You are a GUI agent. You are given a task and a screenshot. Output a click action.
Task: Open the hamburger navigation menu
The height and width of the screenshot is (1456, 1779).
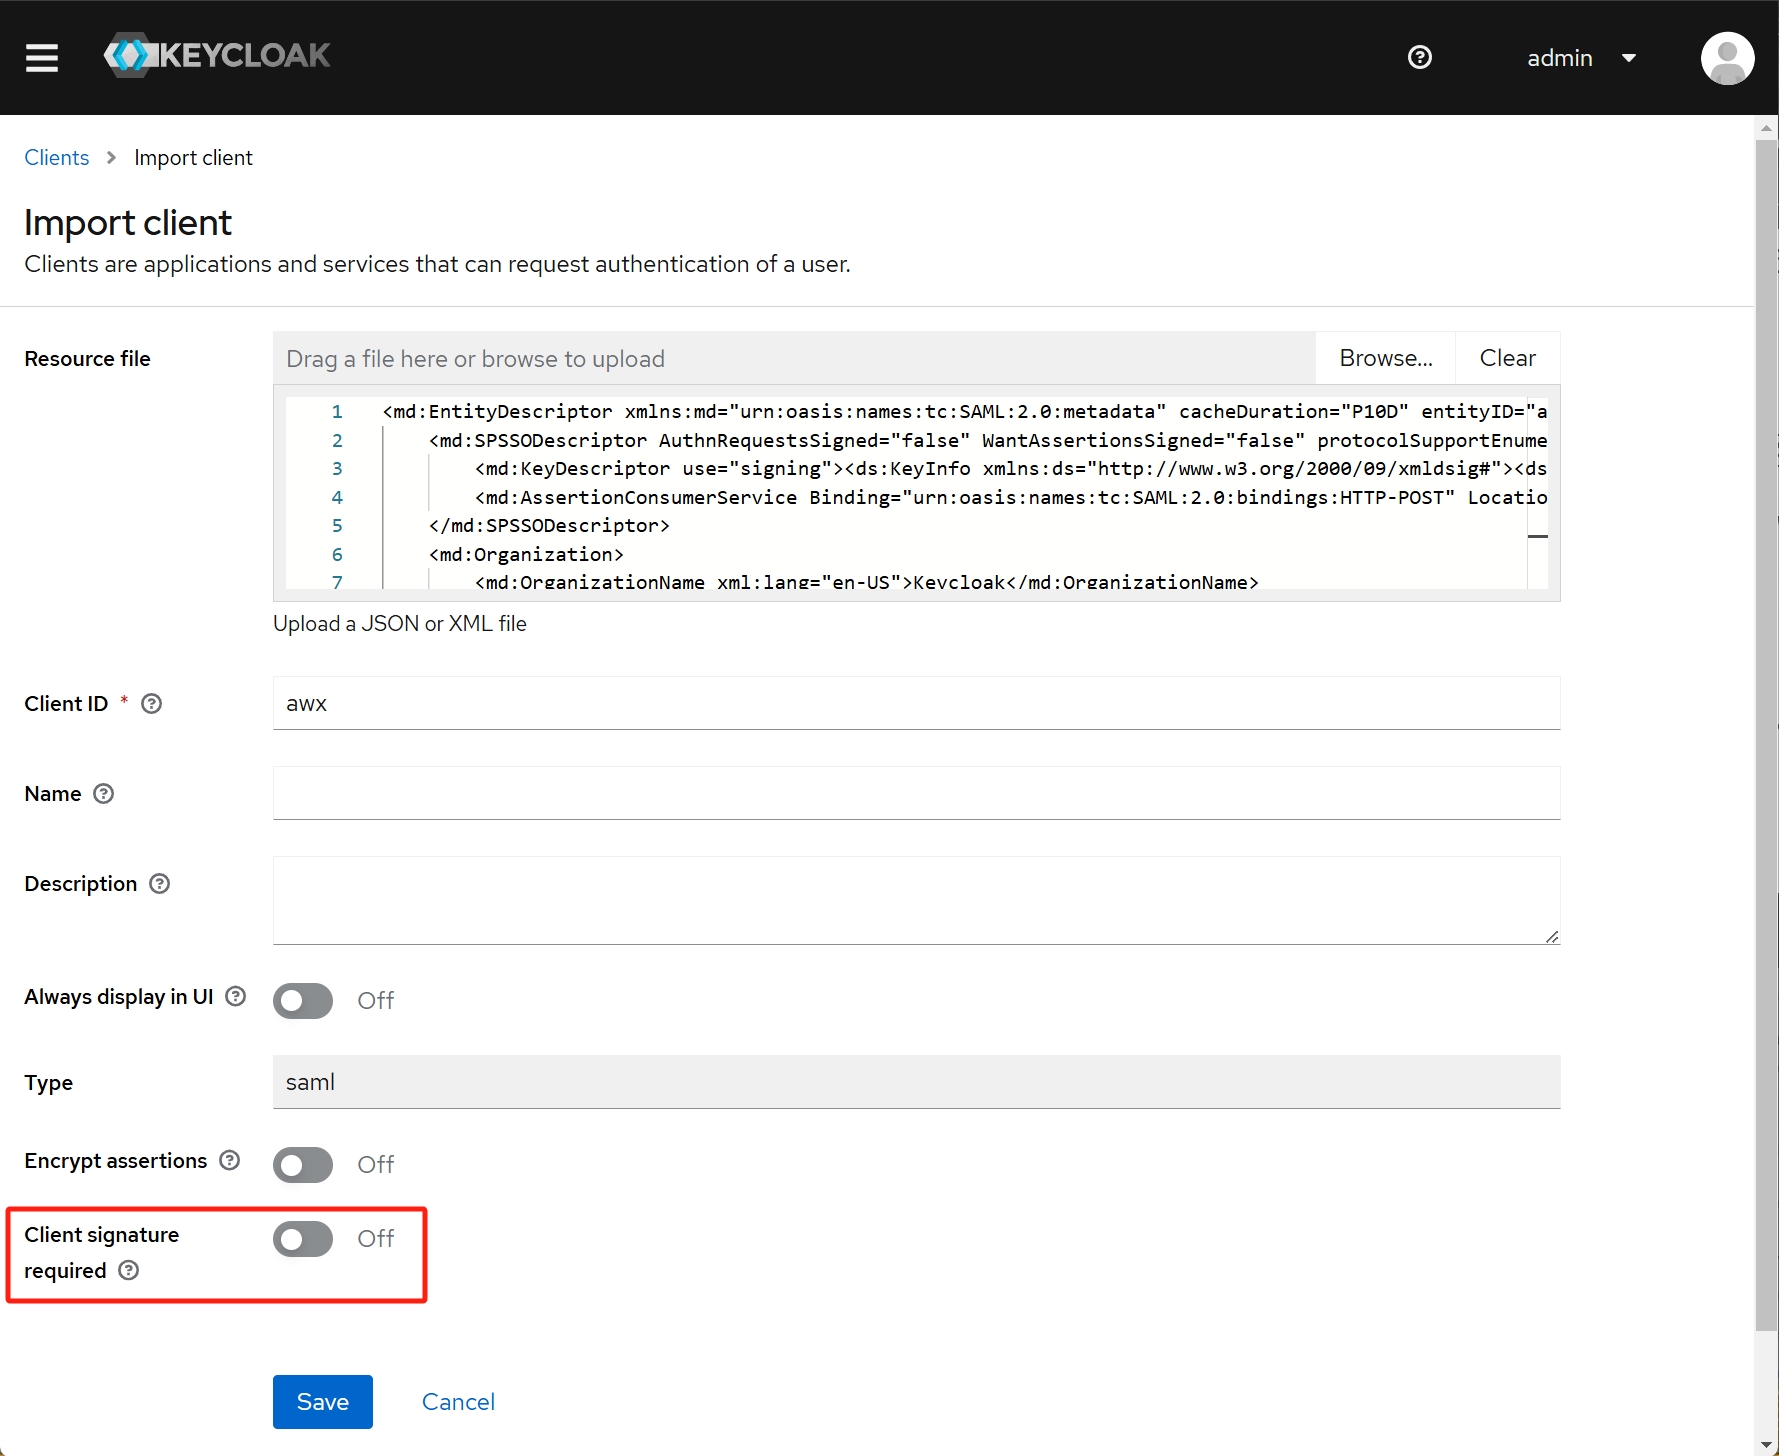[x=42, y=58]
